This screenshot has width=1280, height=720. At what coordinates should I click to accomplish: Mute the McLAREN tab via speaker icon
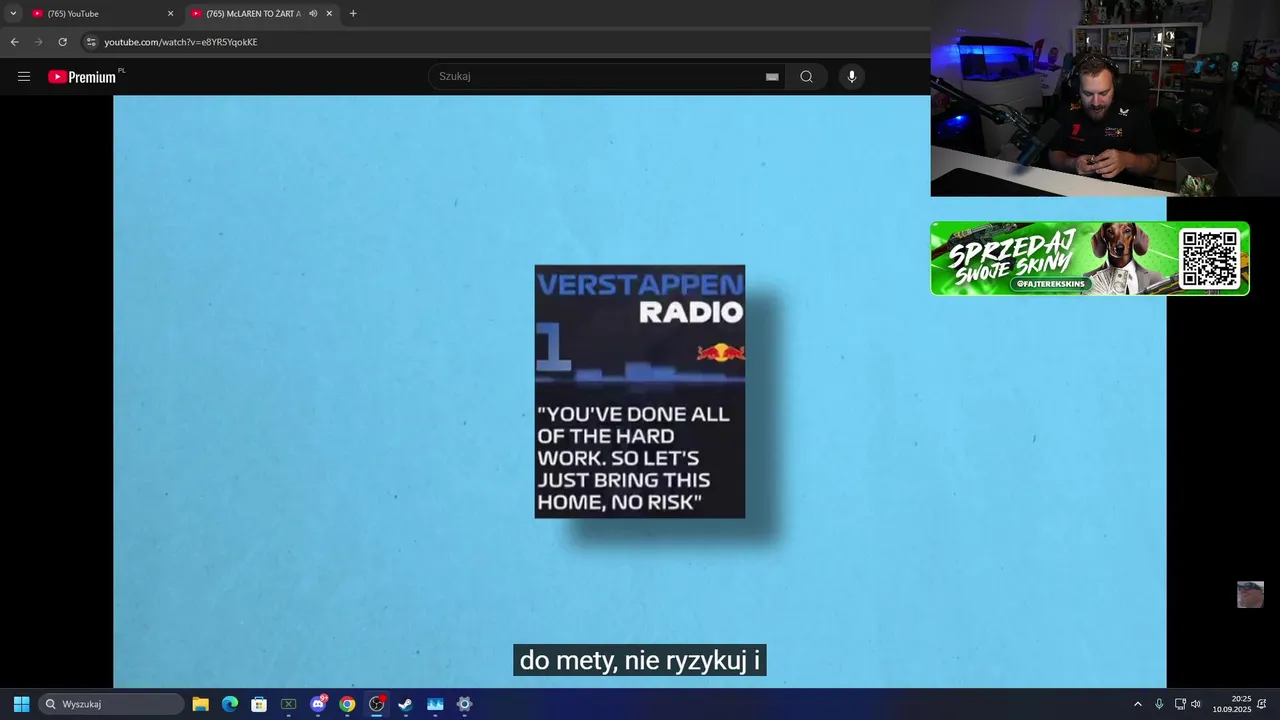(x=313, y=14)
